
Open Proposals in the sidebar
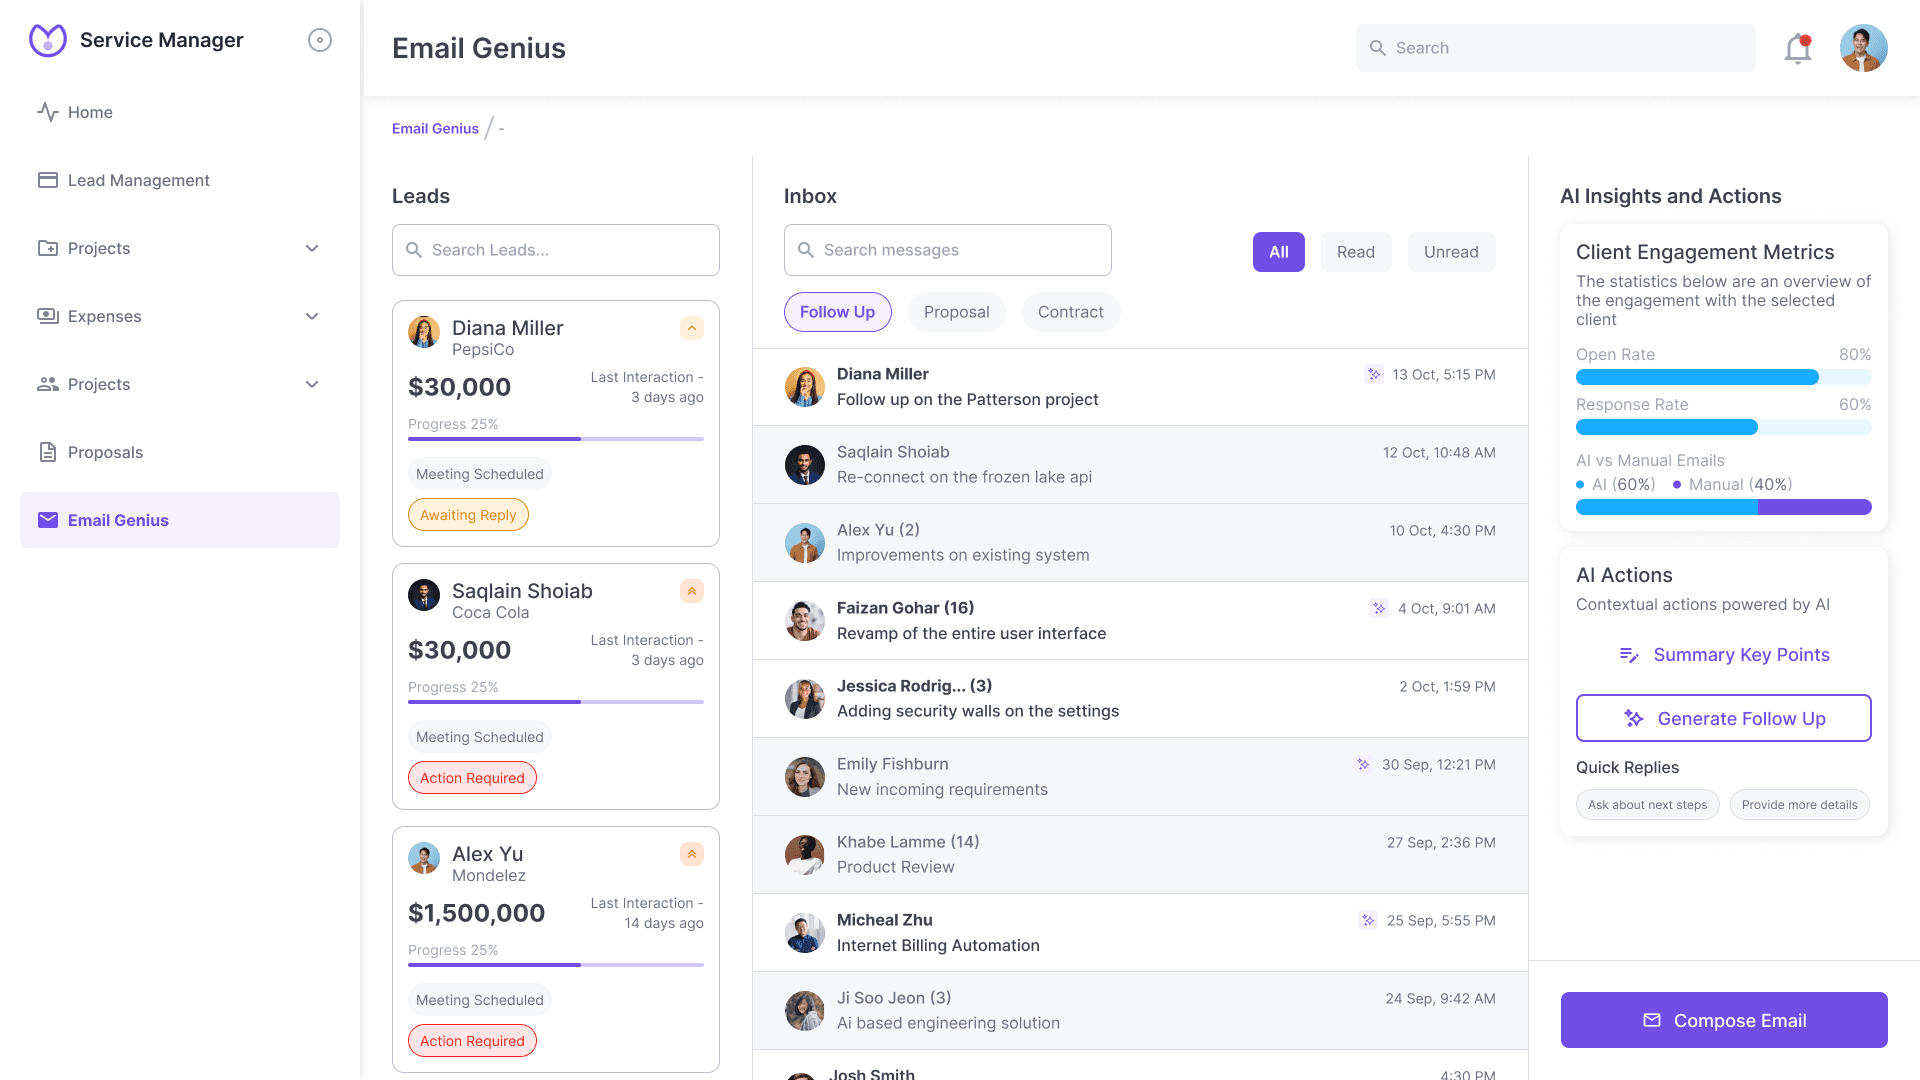[105, 452]
